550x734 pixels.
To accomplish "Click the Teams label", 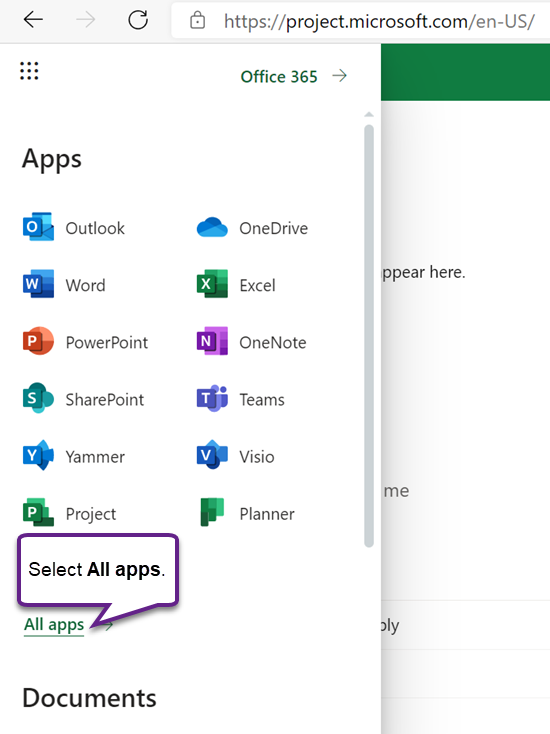I will point(262,400).
